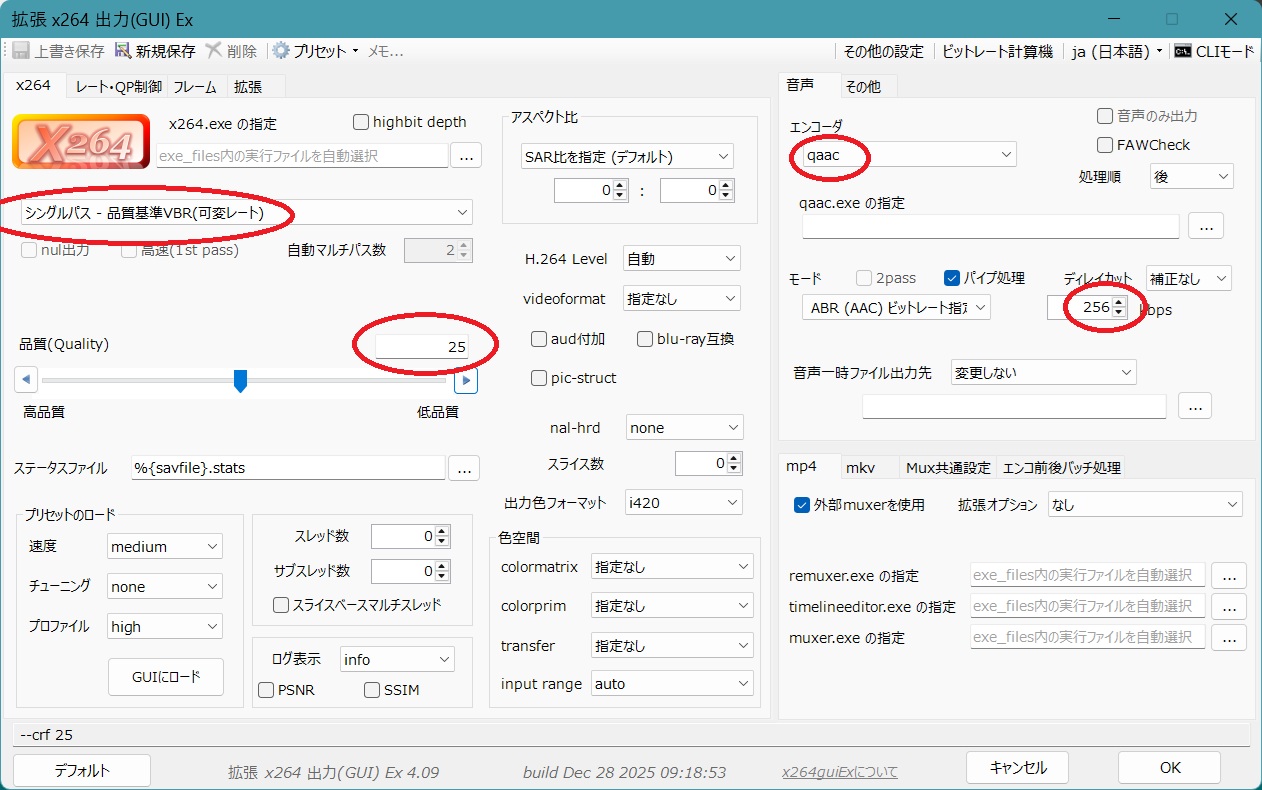This screenshot has height=790, width=1262.
Task: Uncheck 外部muxerを使用 checkbox
Action: tap(801, 505)
